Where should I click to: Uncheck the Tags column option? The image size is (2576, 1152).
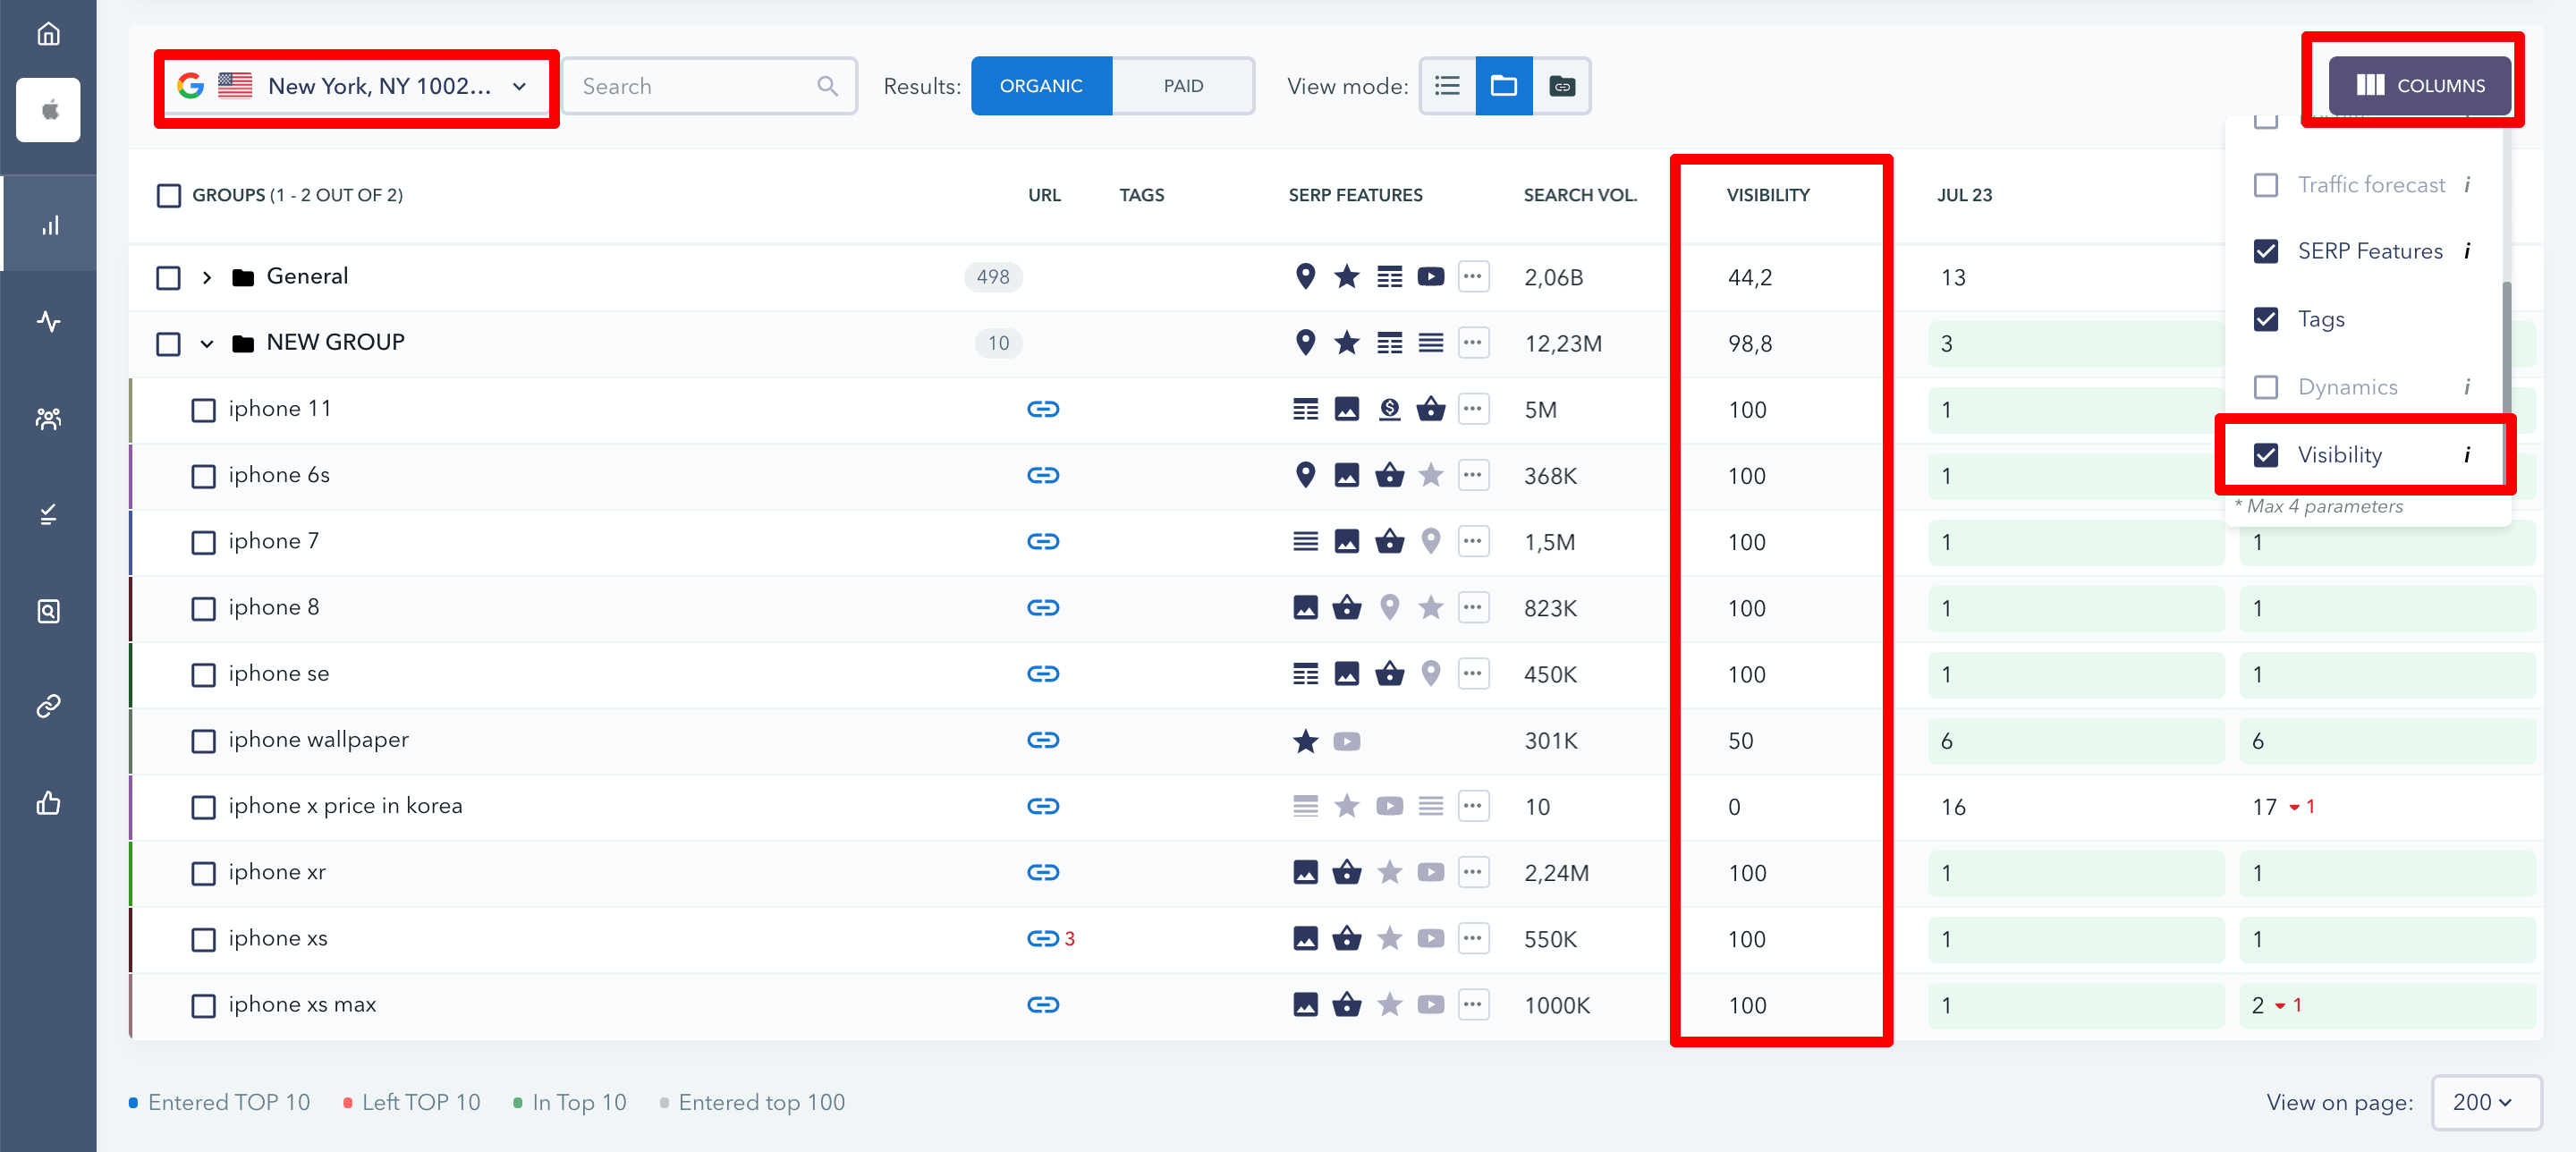coord(2265,319)
